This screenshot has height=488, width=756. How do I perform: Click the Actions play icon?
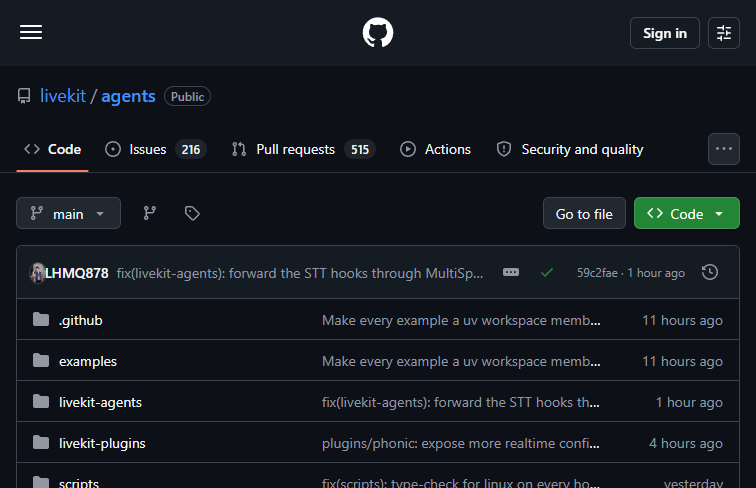pos(407,149)
